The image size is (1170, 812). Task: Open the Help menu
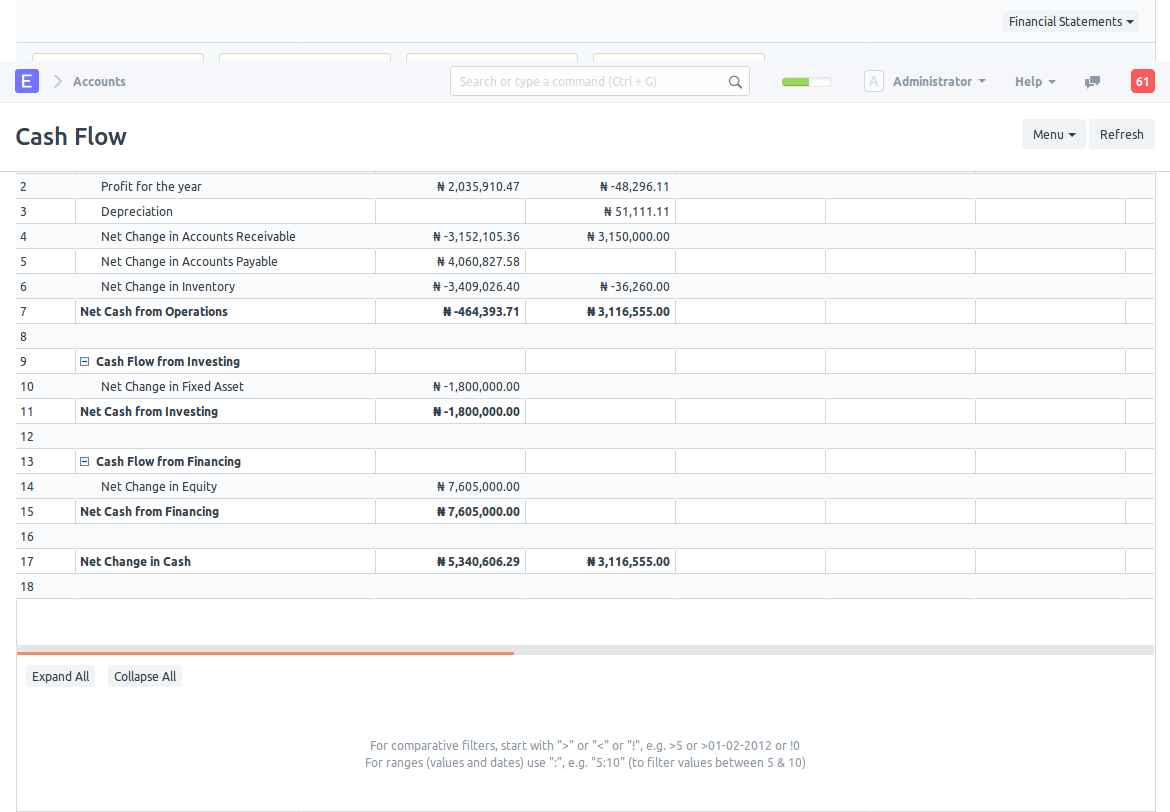(x=1035, y=82)
